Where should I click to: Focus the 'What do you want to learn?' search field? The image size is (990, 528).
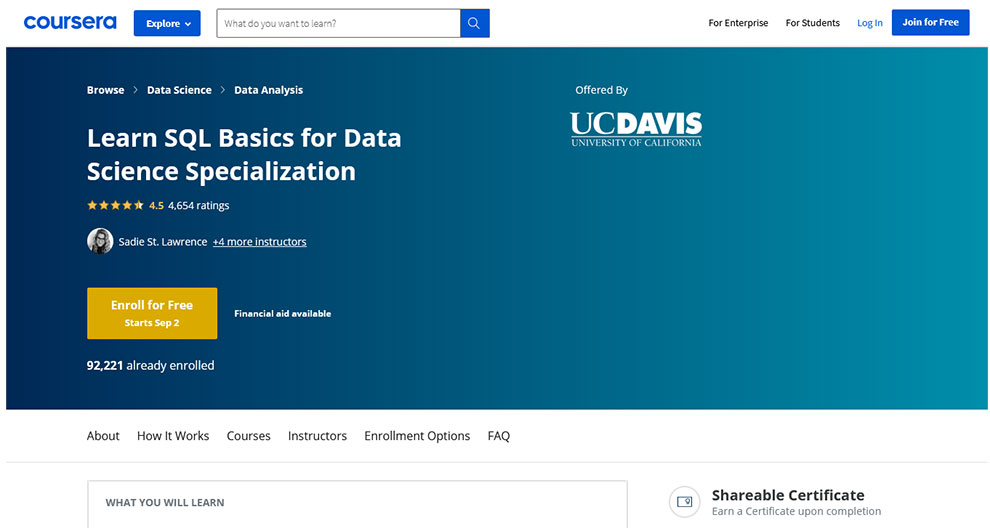(338, 23)
